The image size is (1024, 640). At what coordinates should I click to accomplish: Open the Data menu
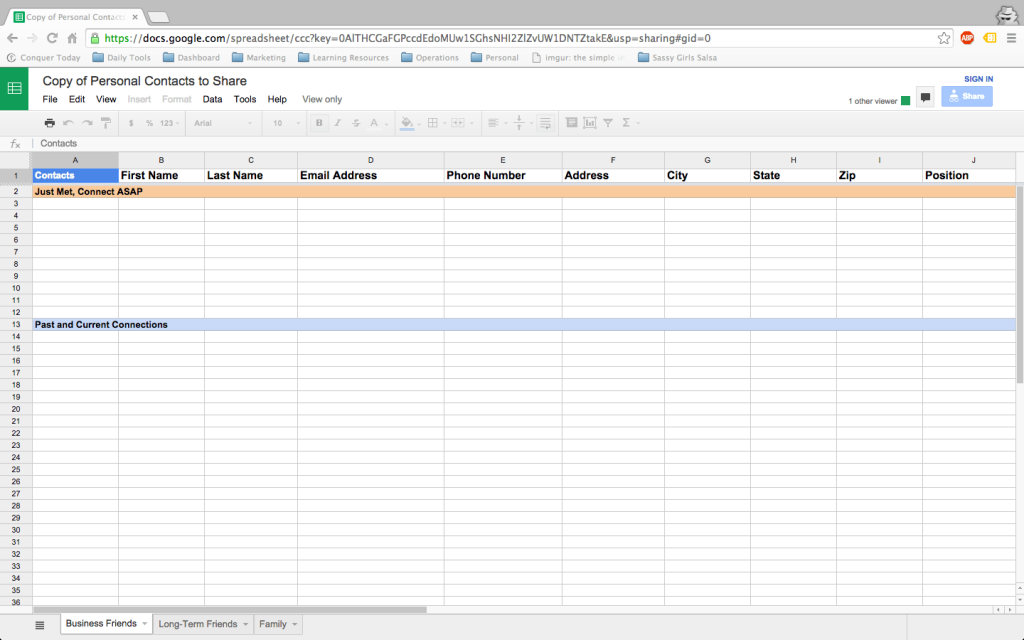coord(212,99)
